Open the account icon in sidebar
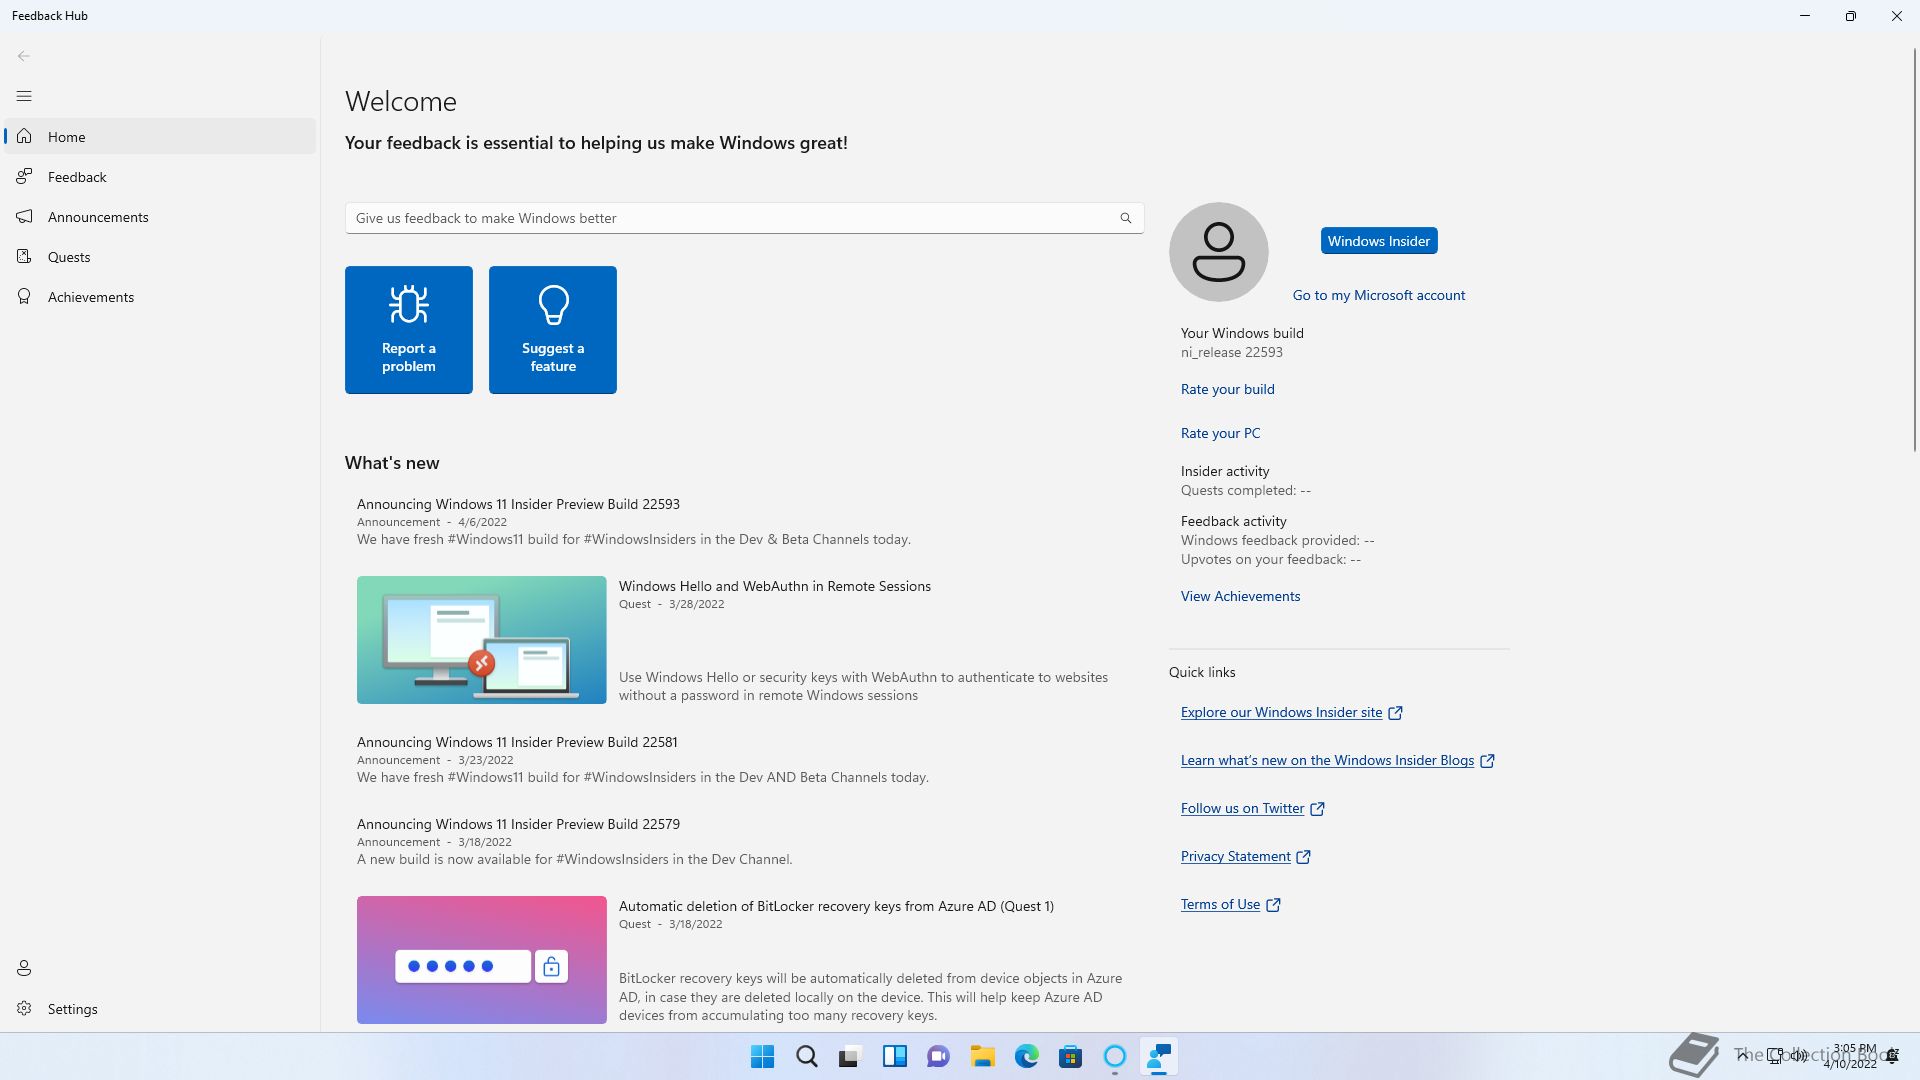The width and height of the screenshot is (1920, 1080). tap(24, 968)
